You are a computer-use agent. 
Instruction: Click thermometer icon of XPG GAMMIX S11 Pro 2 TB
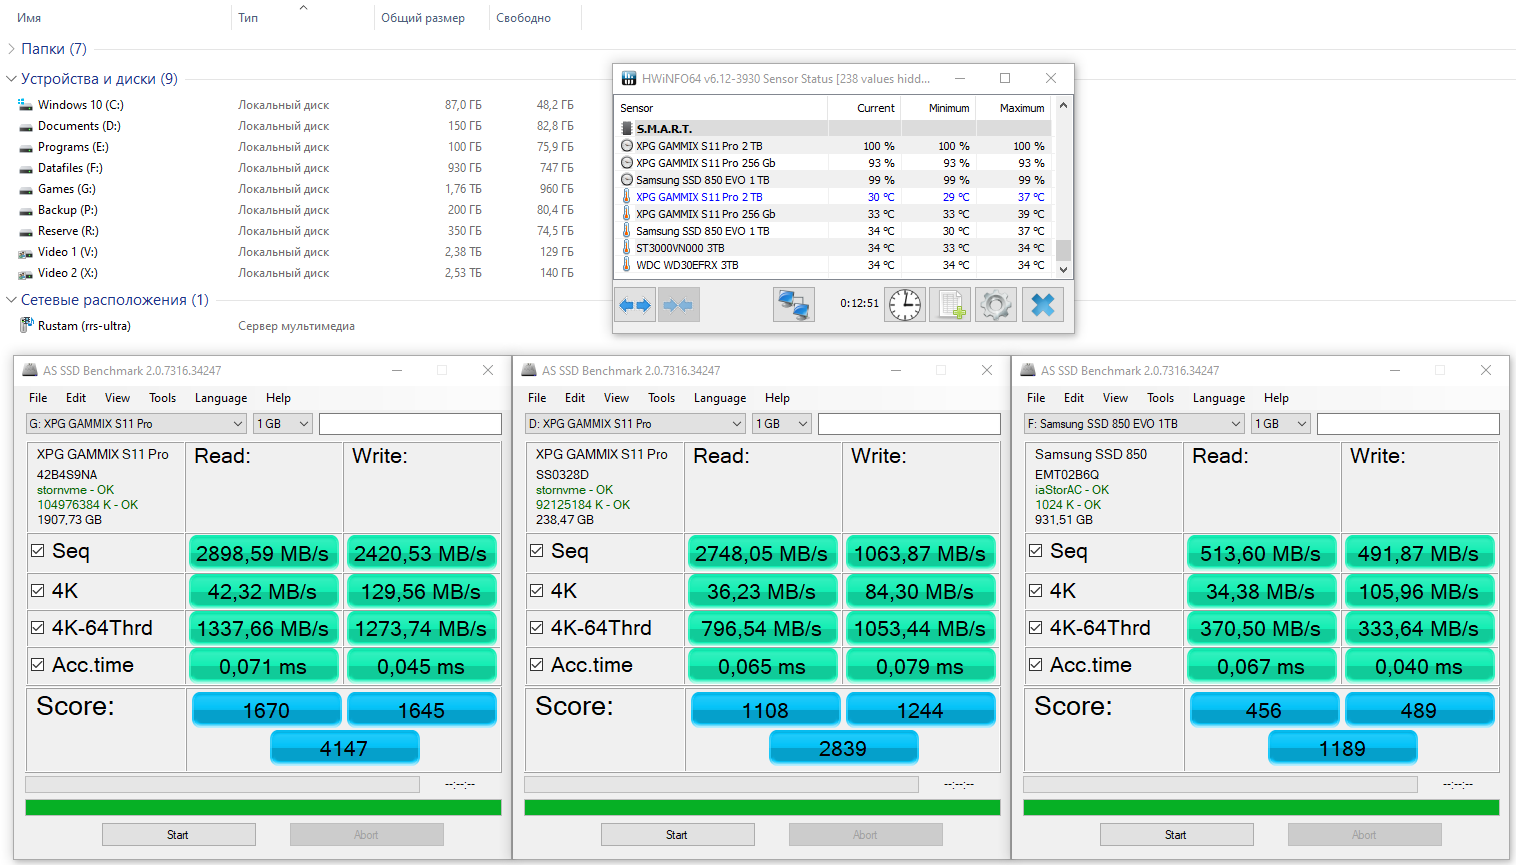(627, 197)
